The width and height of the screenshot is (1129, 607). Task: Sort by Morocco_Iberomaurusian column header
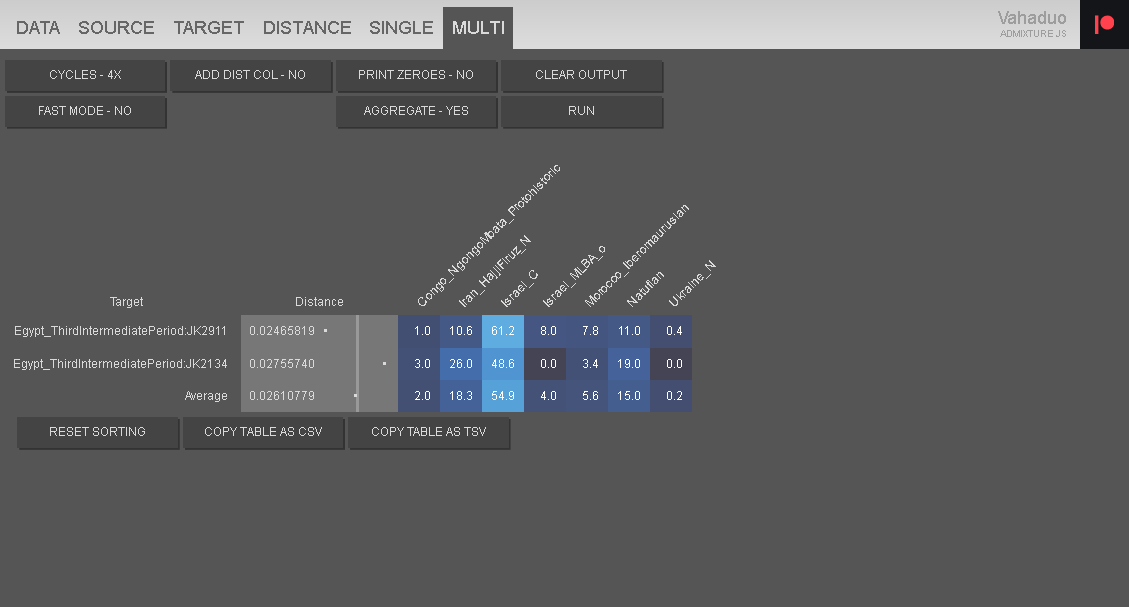pos(637,255)
